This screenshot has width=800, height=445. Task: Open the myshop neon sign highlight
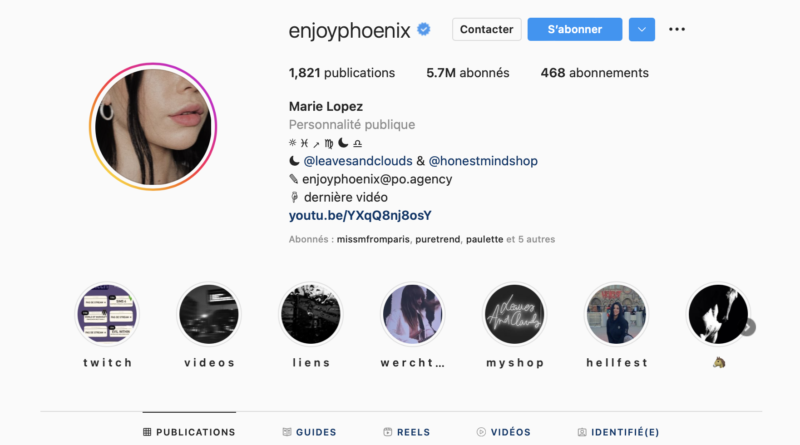(x=514, y=314)
